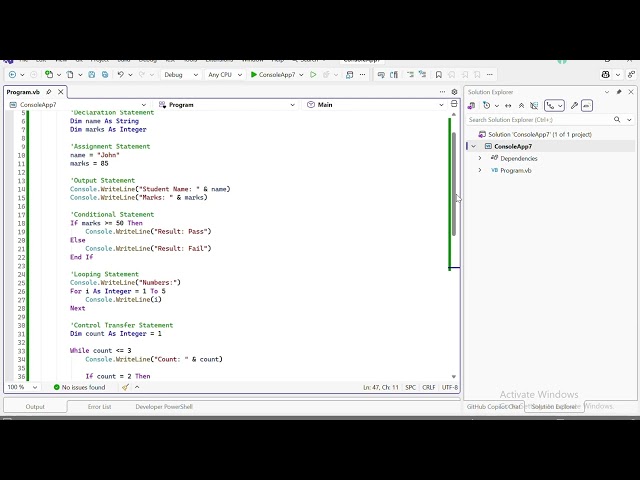Click the main toolbar overflow ellipsis after bookmarks
640x480 pixels.
click(490, 75)
